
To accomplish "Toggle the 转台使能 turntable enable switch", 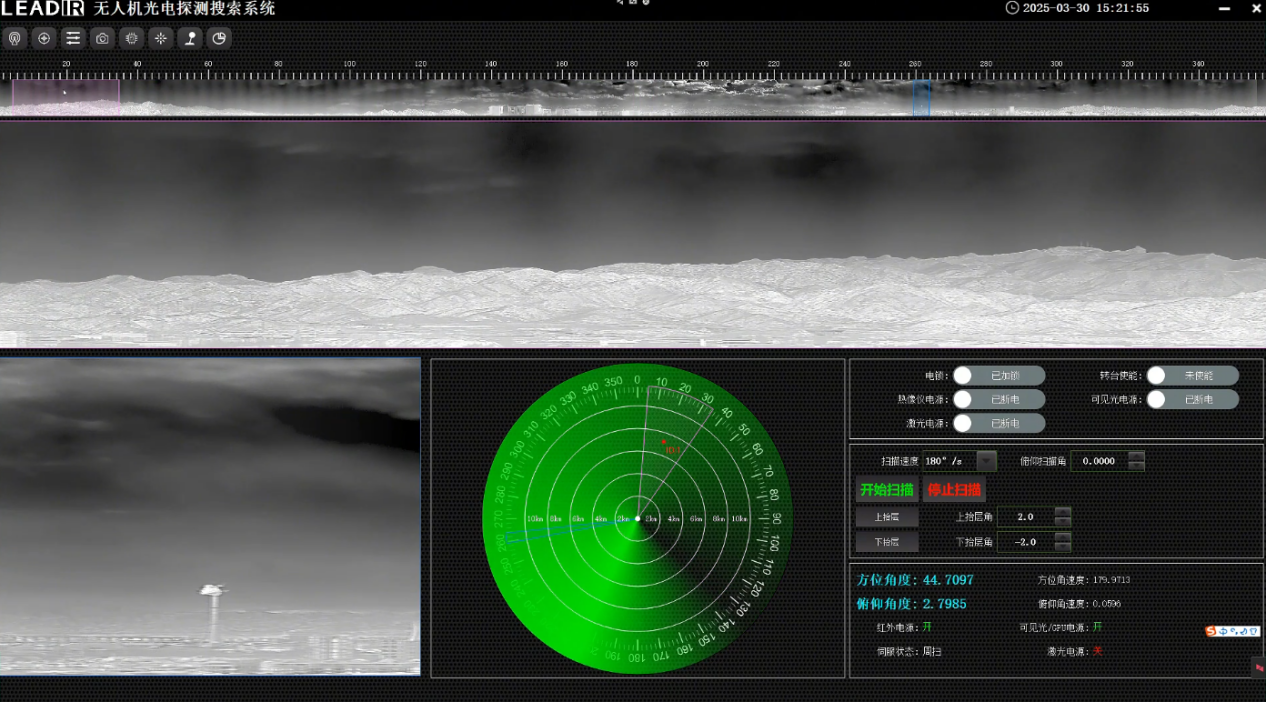I will point(1192,375).
